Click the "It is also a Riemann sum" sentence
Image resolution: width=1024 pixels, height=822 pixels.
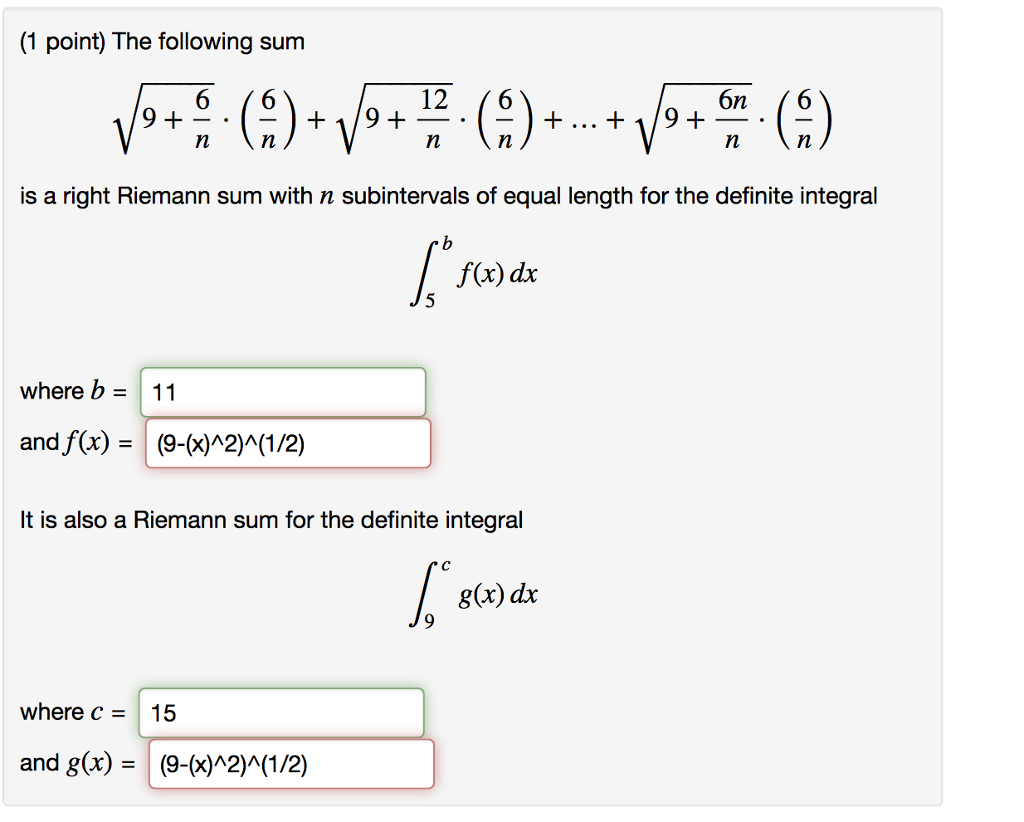click(x=271, y=520)
